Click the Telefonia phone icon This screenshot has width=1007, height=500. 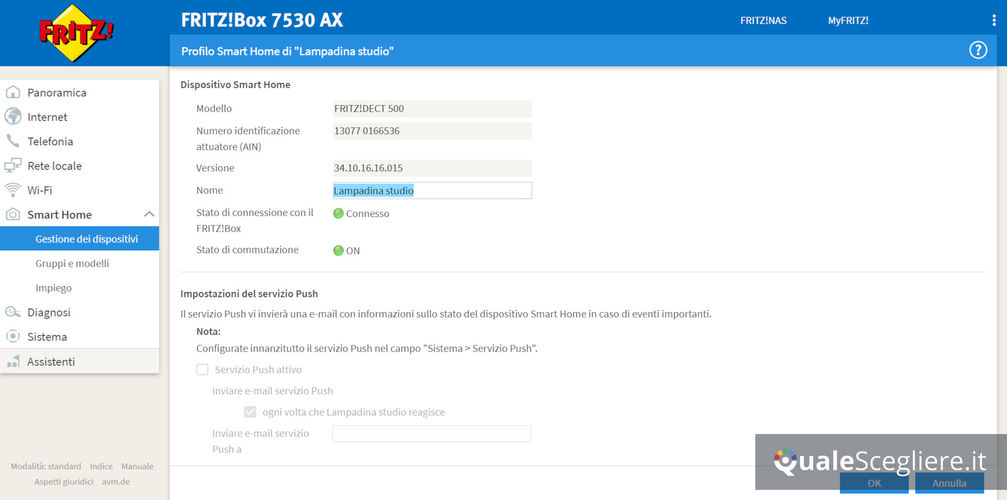(x=13, y=141)
